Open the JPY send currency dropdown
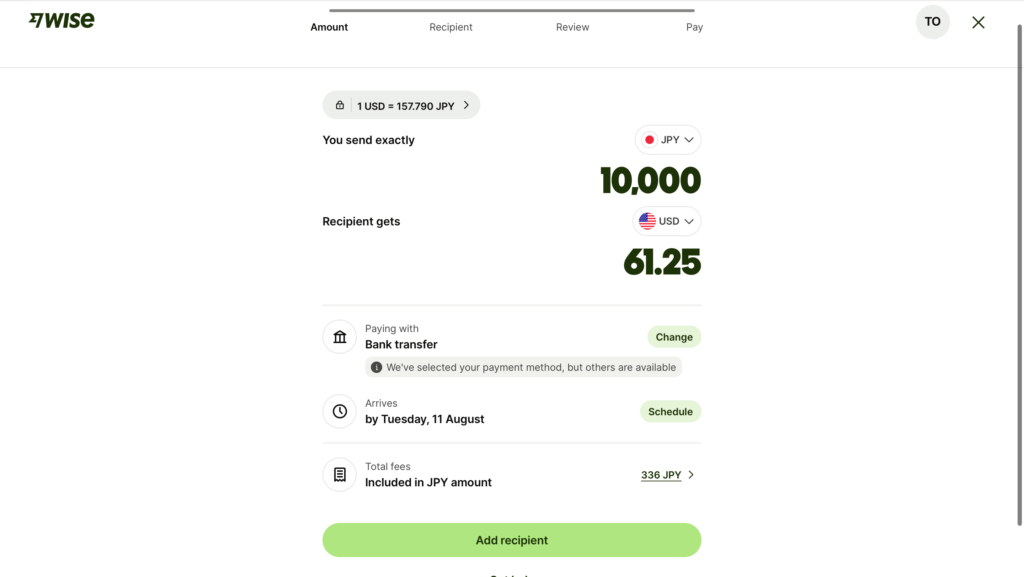Screen dimensions: 1024x577 (x=667, y=140)
